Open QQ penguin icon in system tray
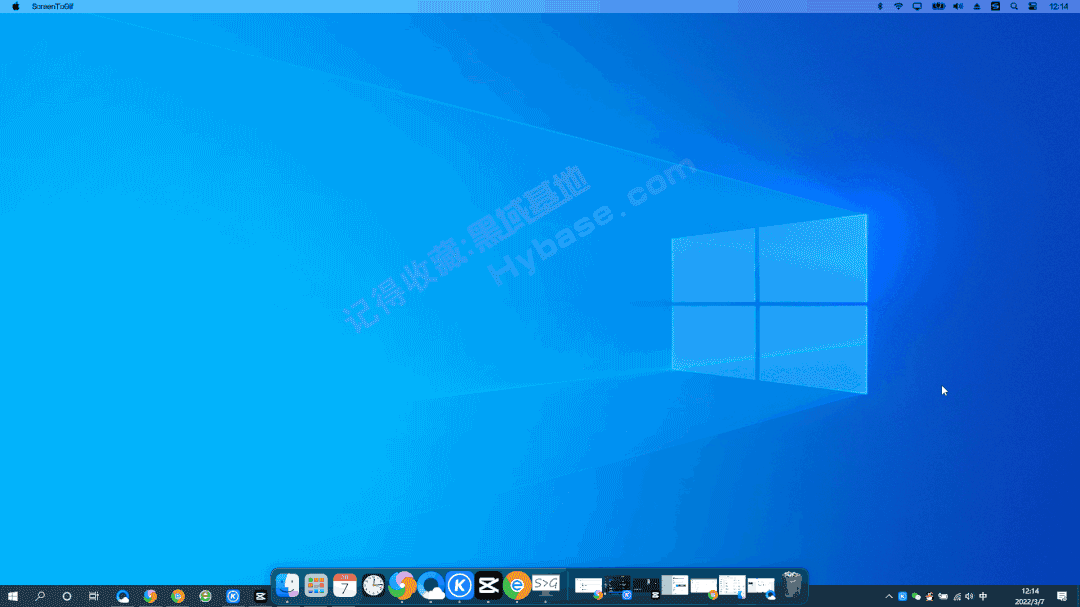The width and height of the screenshot is (1080, 607). tap(929, 597)
